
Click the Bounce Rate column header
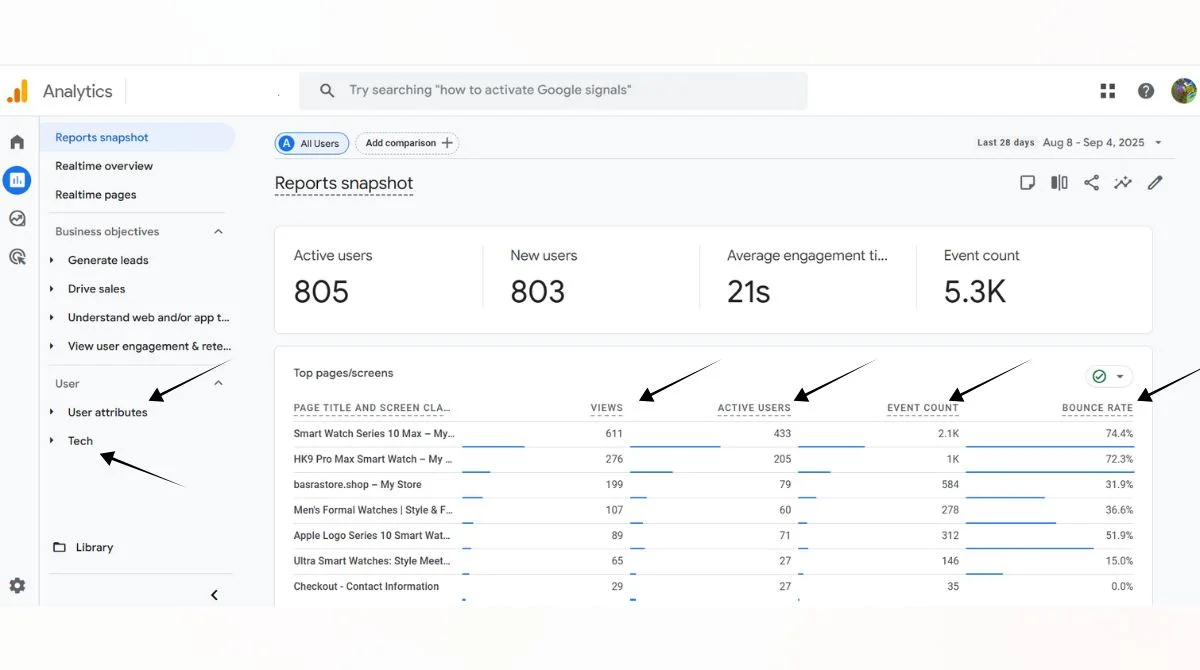(x=1097, y=408)
